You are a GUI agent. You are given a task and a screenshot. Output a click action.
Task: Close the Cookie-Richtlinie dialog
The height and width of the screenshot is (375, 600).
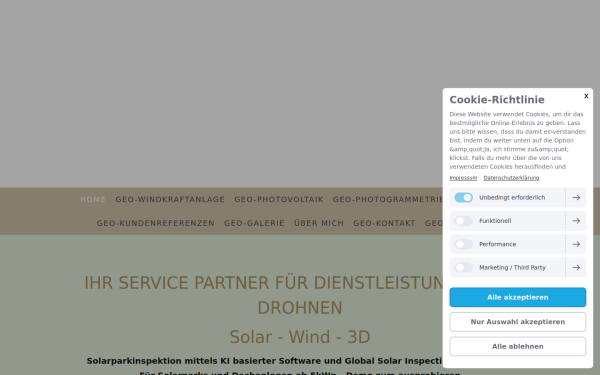coord(586,96)
